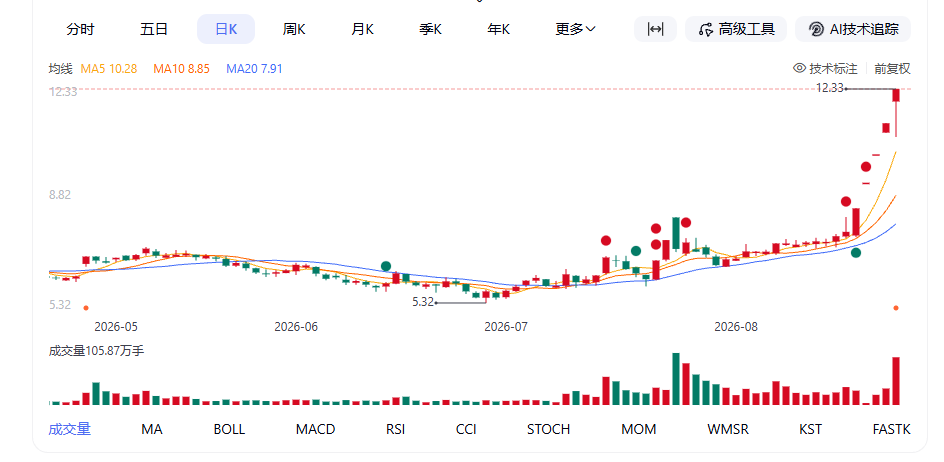This screenshot has width=944, height=462.
Task: Click the 2026-05 date axis label
Action: [116, 327]
